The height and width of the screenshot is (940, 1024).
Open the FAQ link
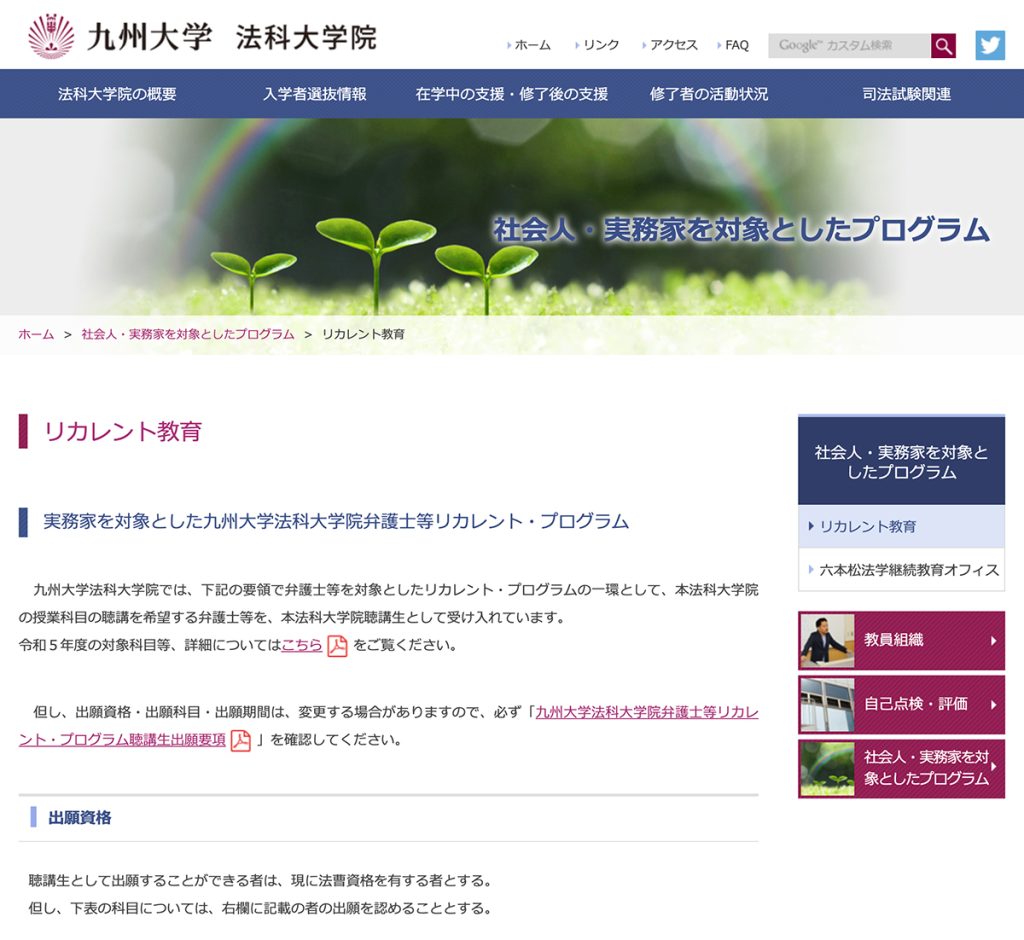pyautogui.click(x=736, y=45)
